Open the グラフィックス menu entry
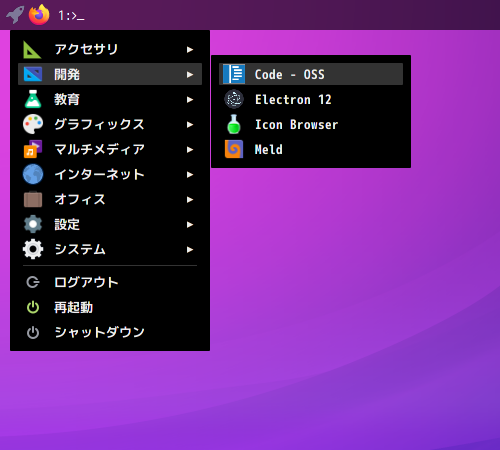Image resolution: width=500 pixels, height=450 pixels. 110,124
